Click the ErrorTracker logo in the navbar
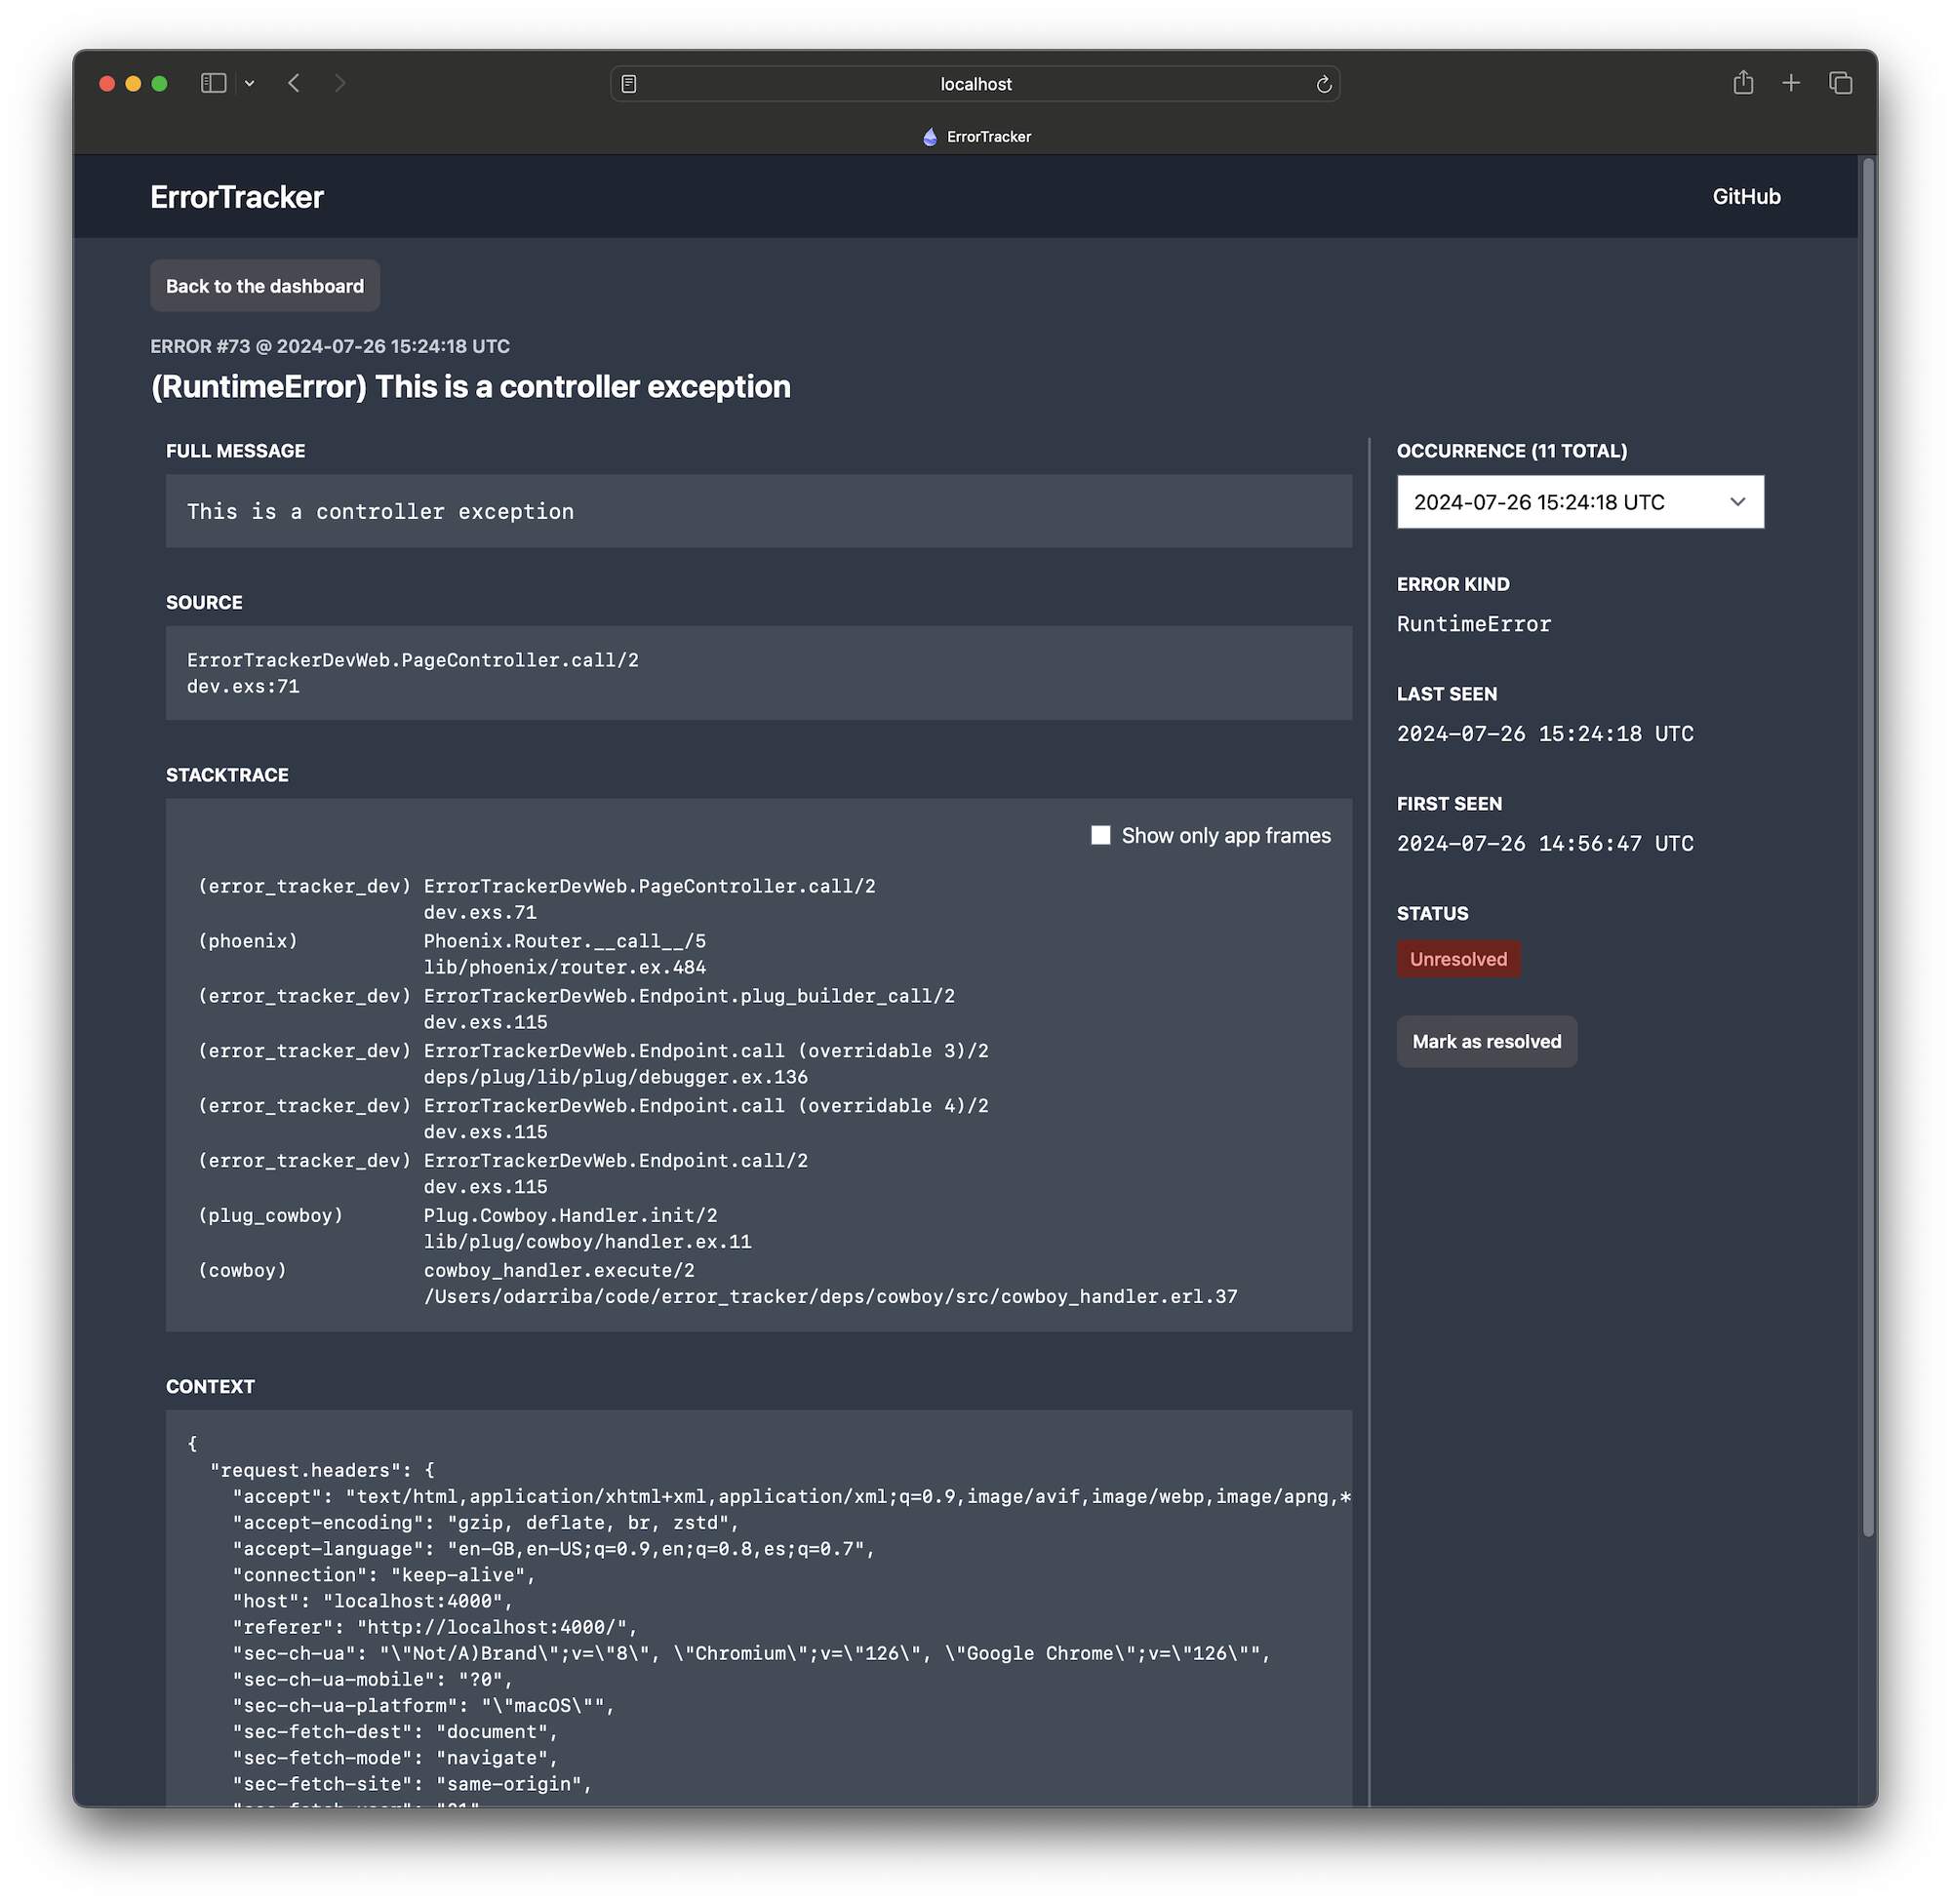The image size is (1951, 1904). point(237,196)
